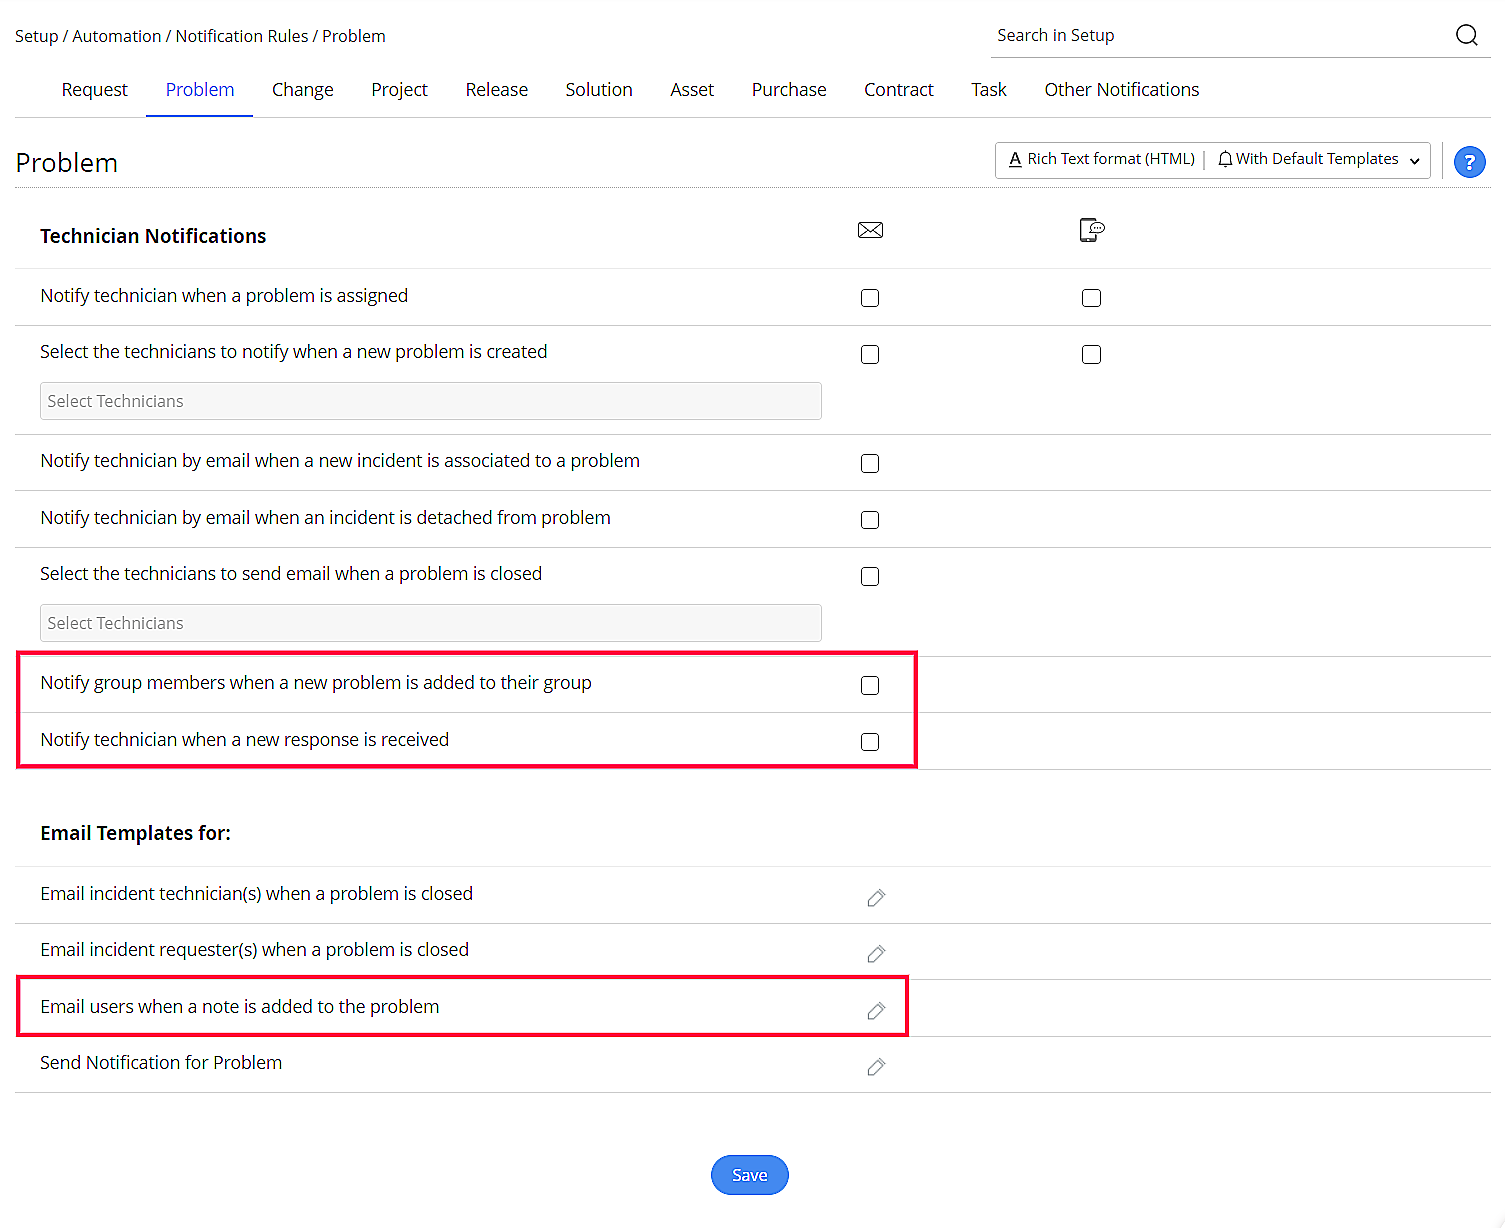Open the Other Notifications tab
Screen dimensions: 1505x1228
tap(1121, 90)
